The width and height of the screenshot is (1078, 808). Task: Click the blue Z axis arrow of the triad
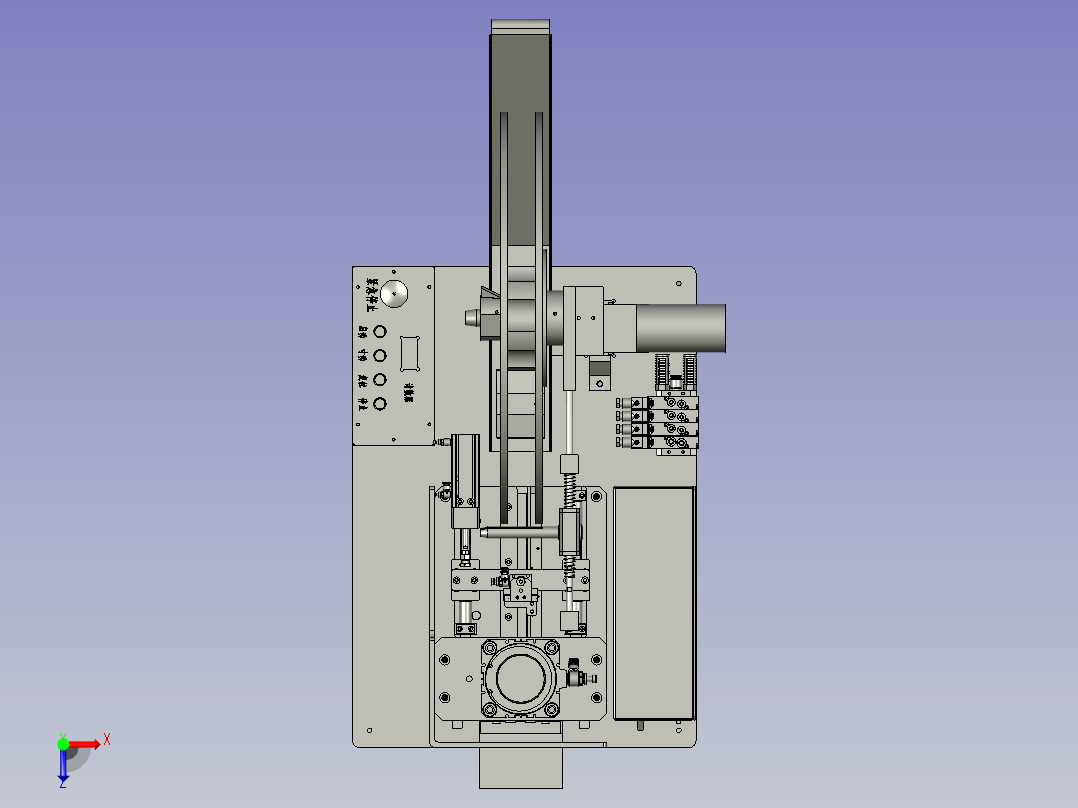click(x=63, y=765)
